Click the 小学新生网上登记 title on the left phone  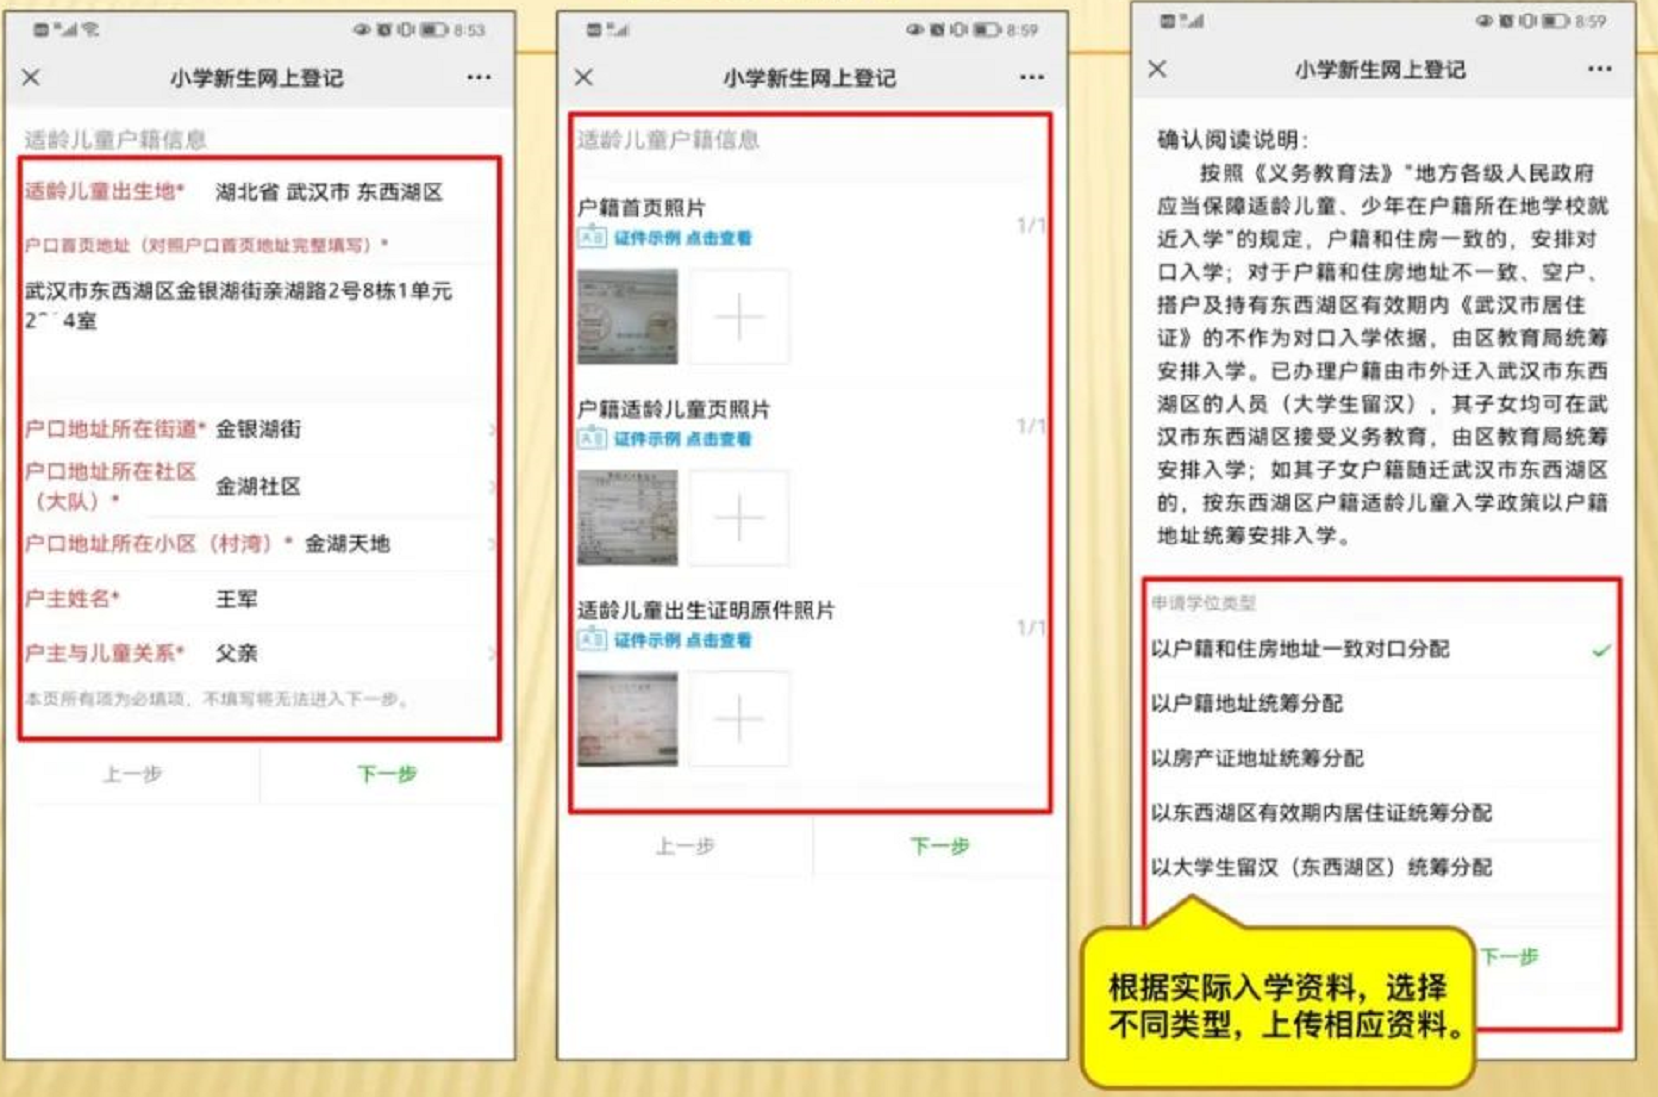coord(257,78)
